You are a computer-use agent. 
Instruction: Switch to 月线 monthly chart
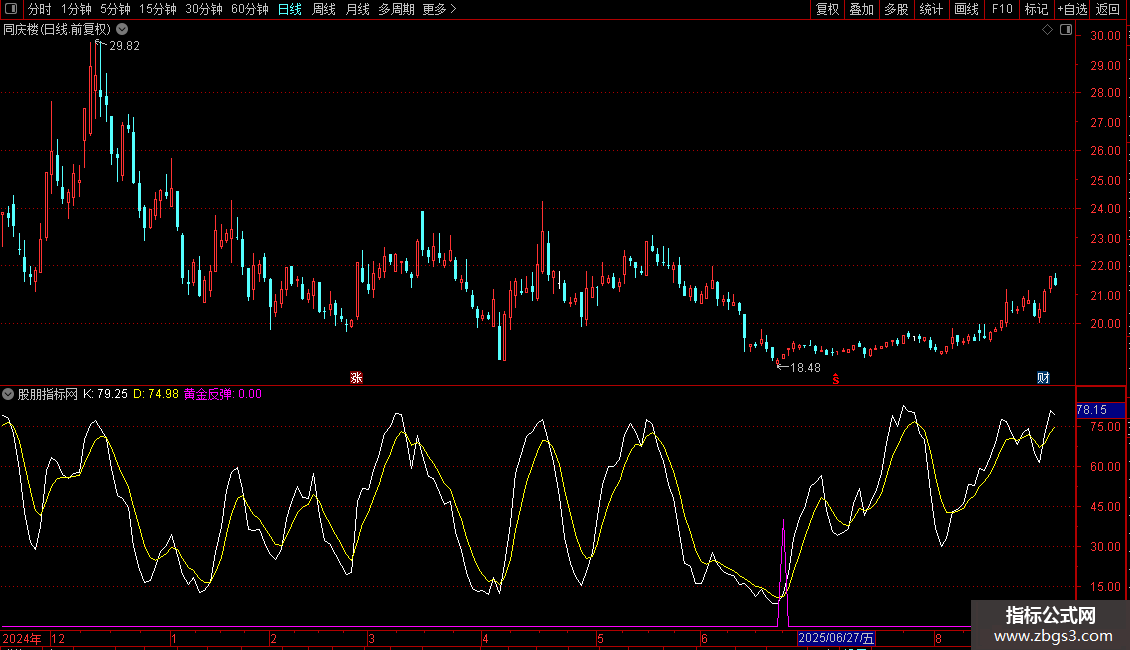click(x=357, y=9)
